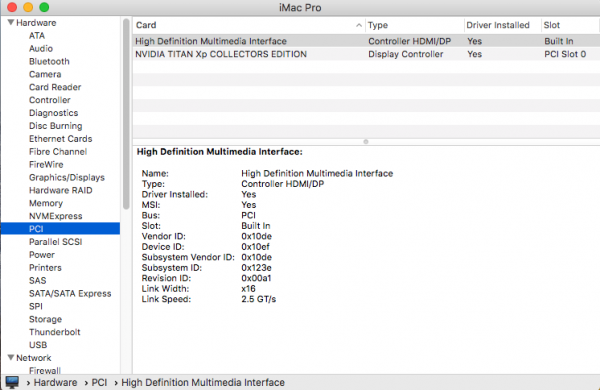The width and height of the screenshot is (600, 390).
Task: Sort the table by the Slot column
Action: 570,25
